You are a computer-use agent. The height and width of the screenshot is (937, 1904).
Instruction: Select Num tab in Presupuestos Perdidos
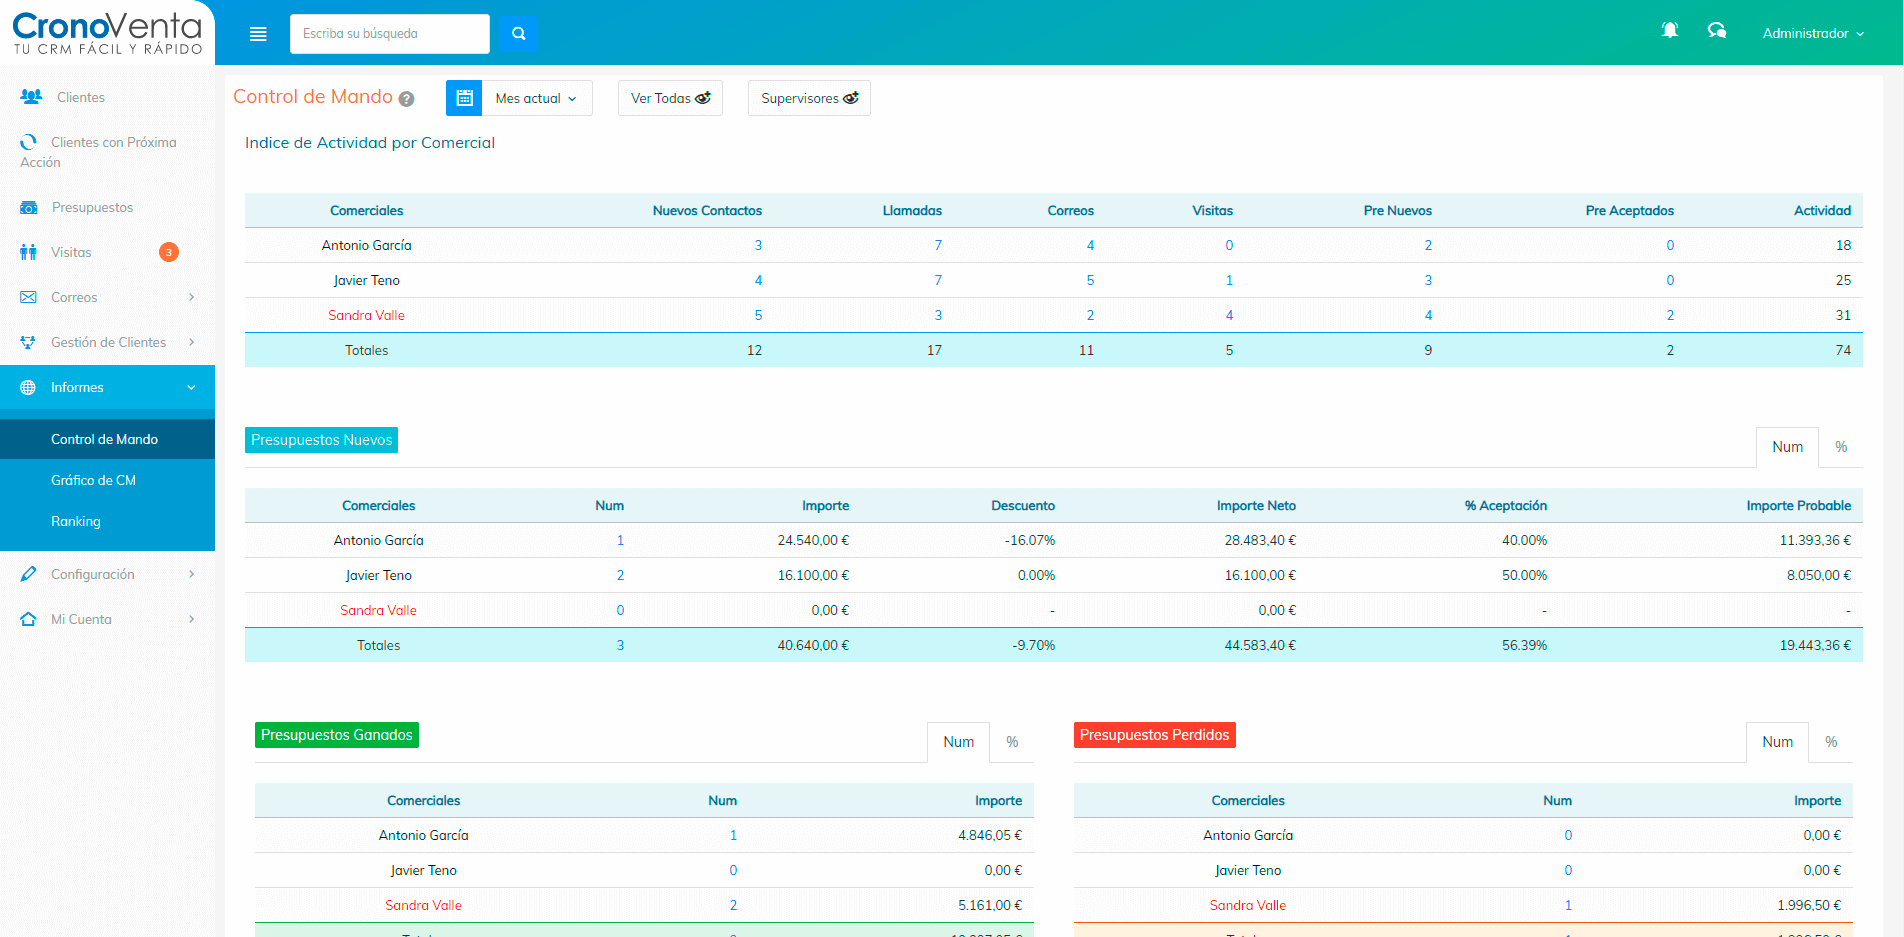point(1777,742)
